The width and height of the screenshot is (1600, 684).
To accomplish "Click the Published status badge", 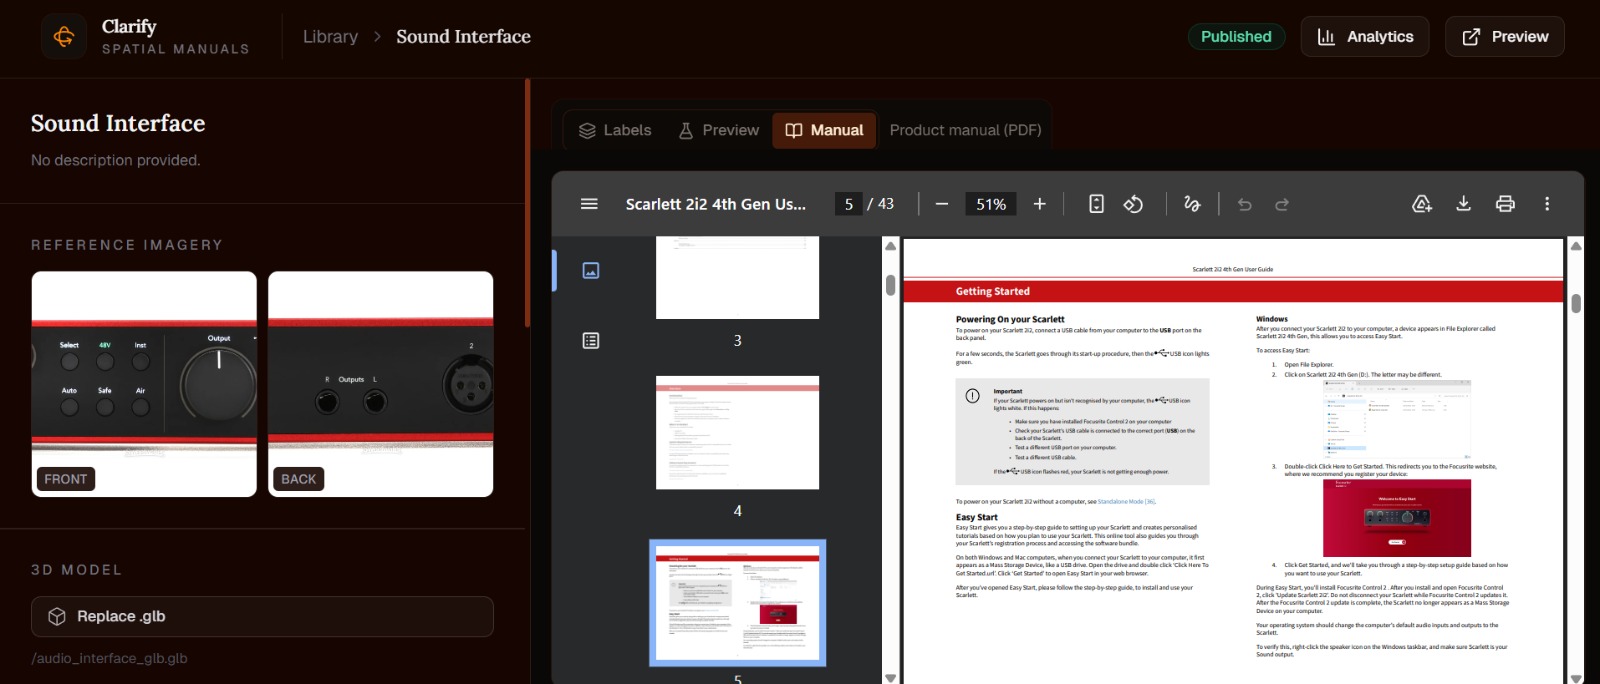I will [1236, 37].
